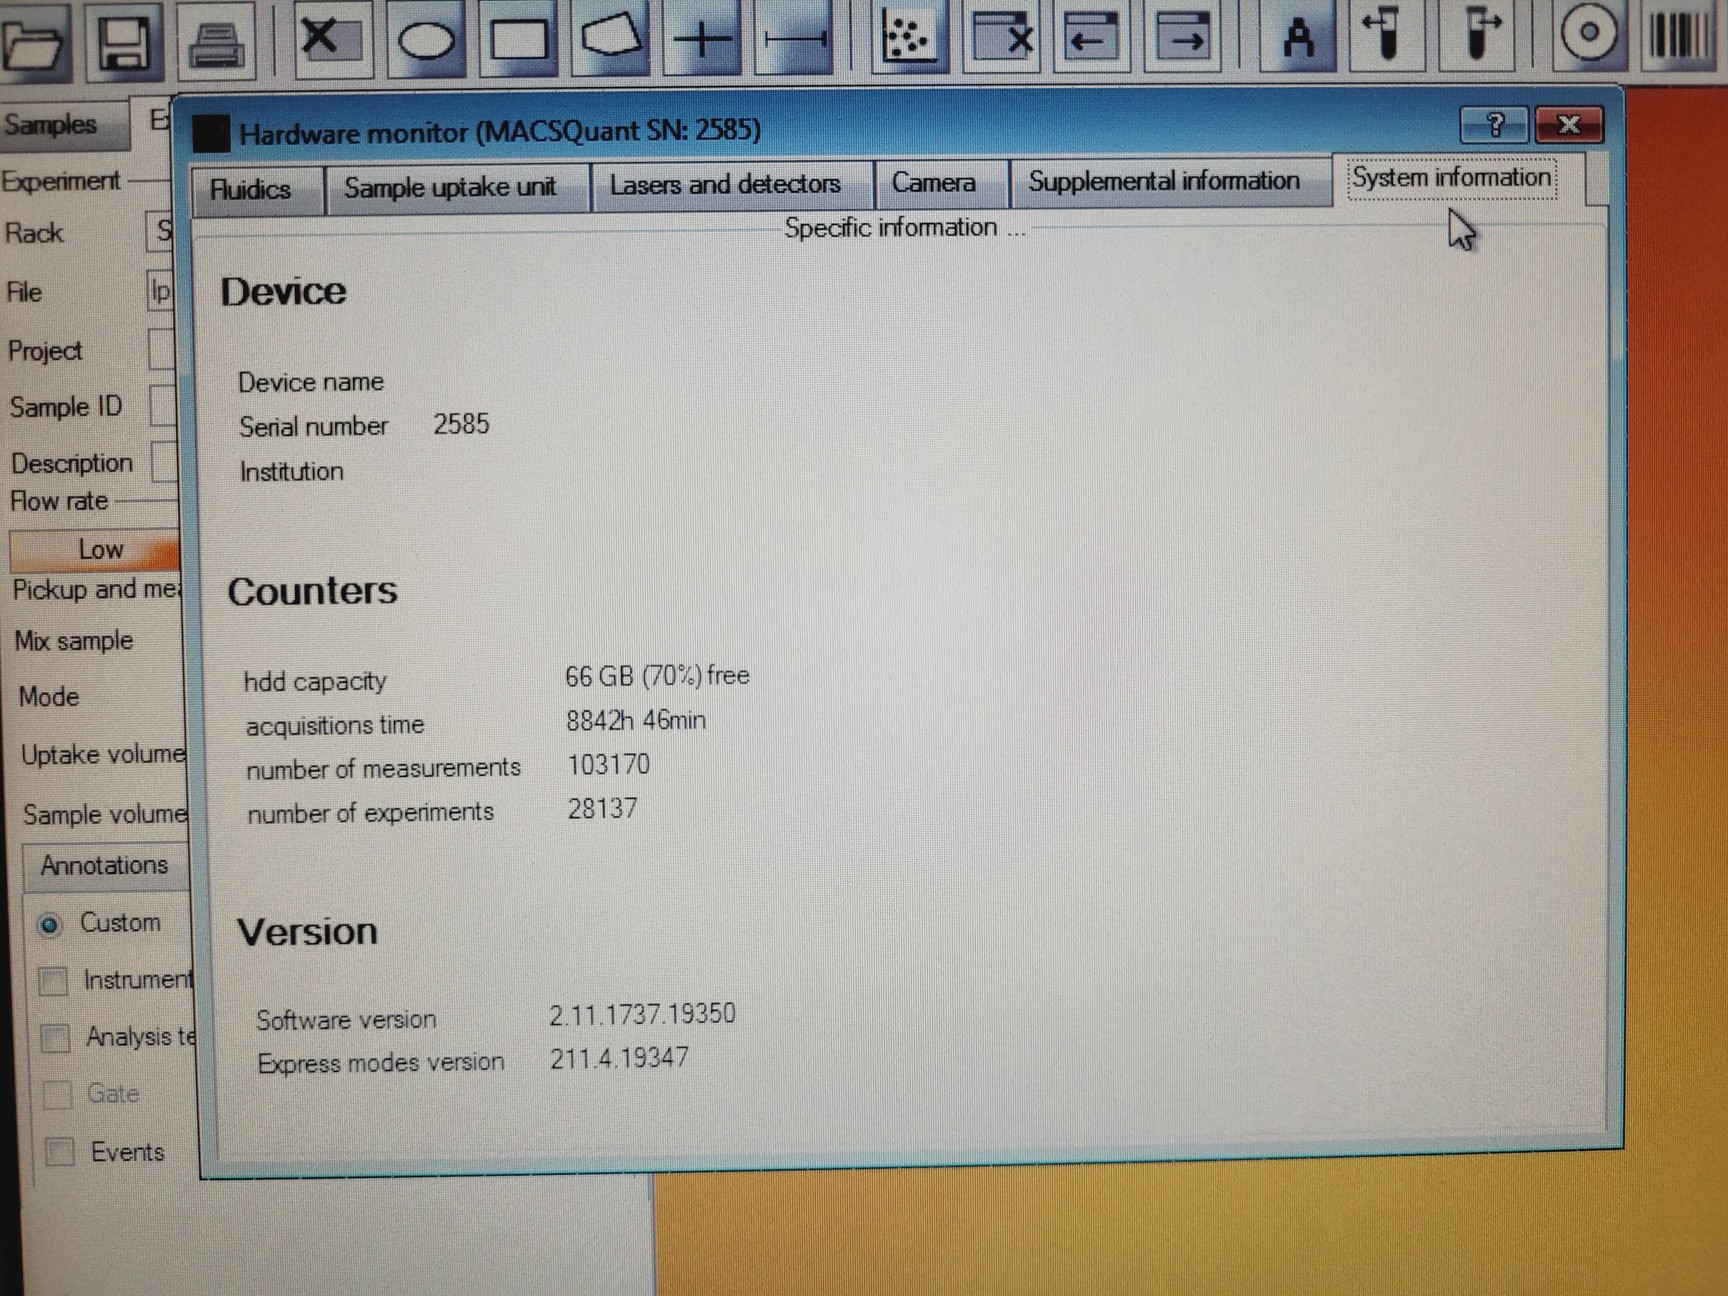Select the interval gate tool
1728x1296 pixels.
[x=792, y=39]
